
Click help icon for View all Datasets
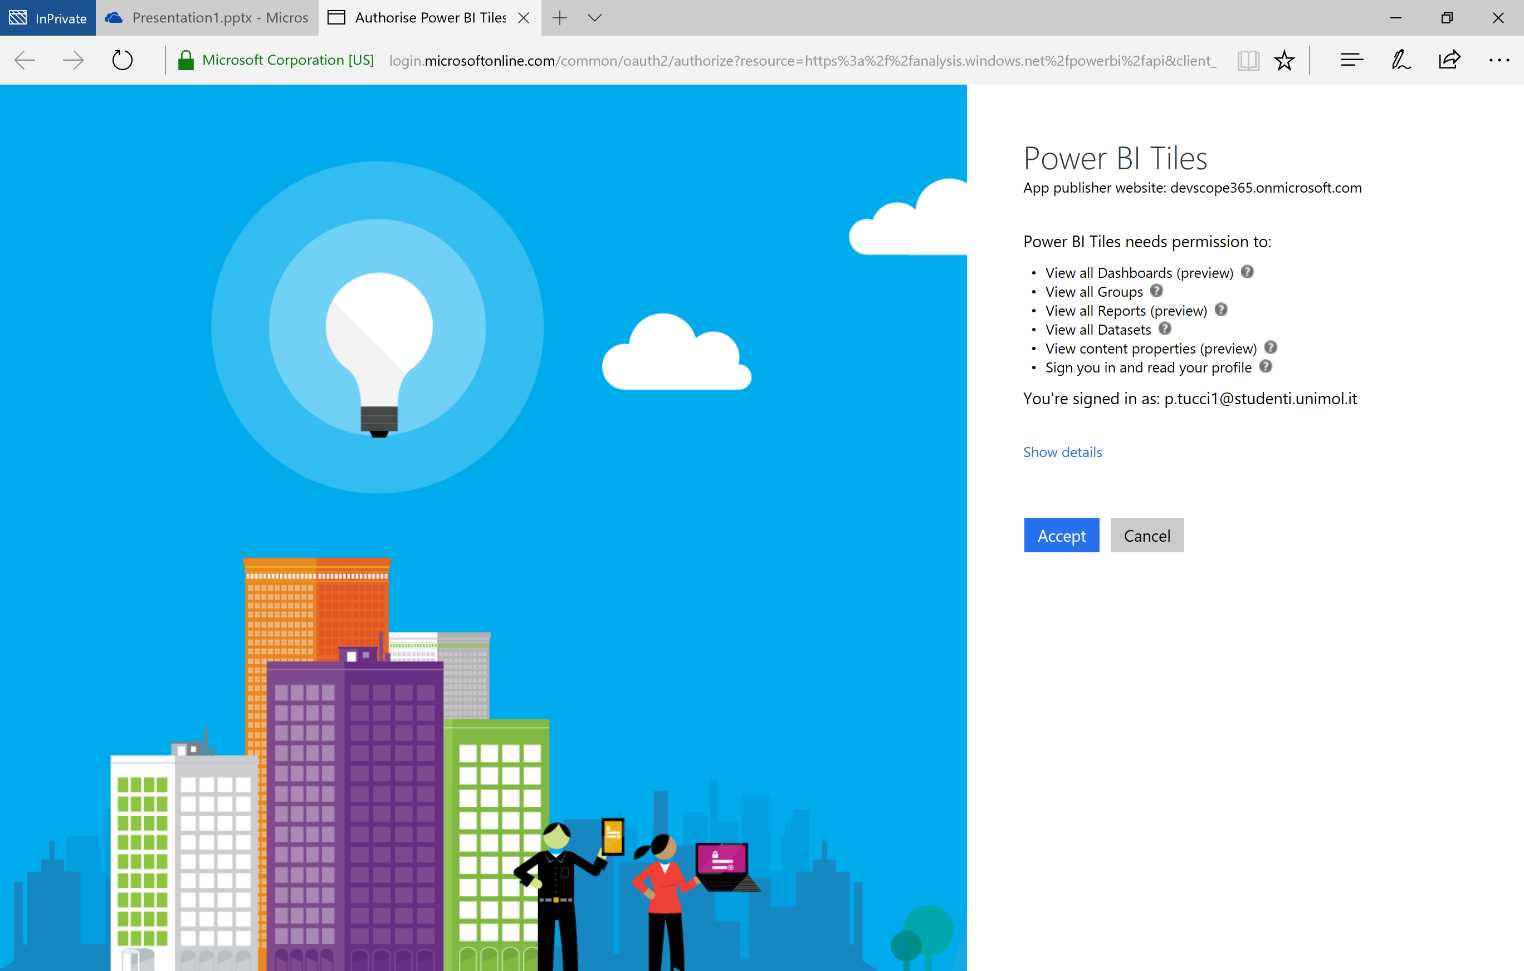pos(1164,328)
